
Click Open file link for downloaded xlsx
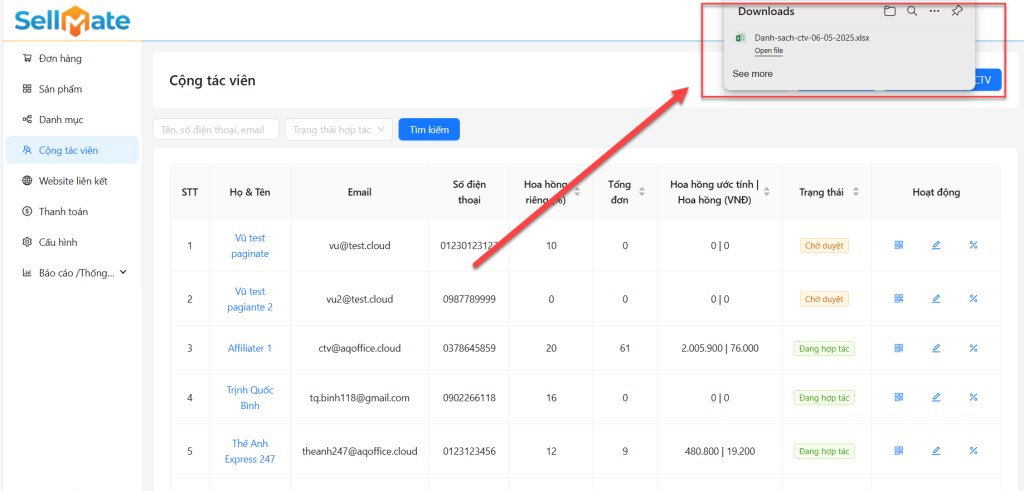coord(768,50)
